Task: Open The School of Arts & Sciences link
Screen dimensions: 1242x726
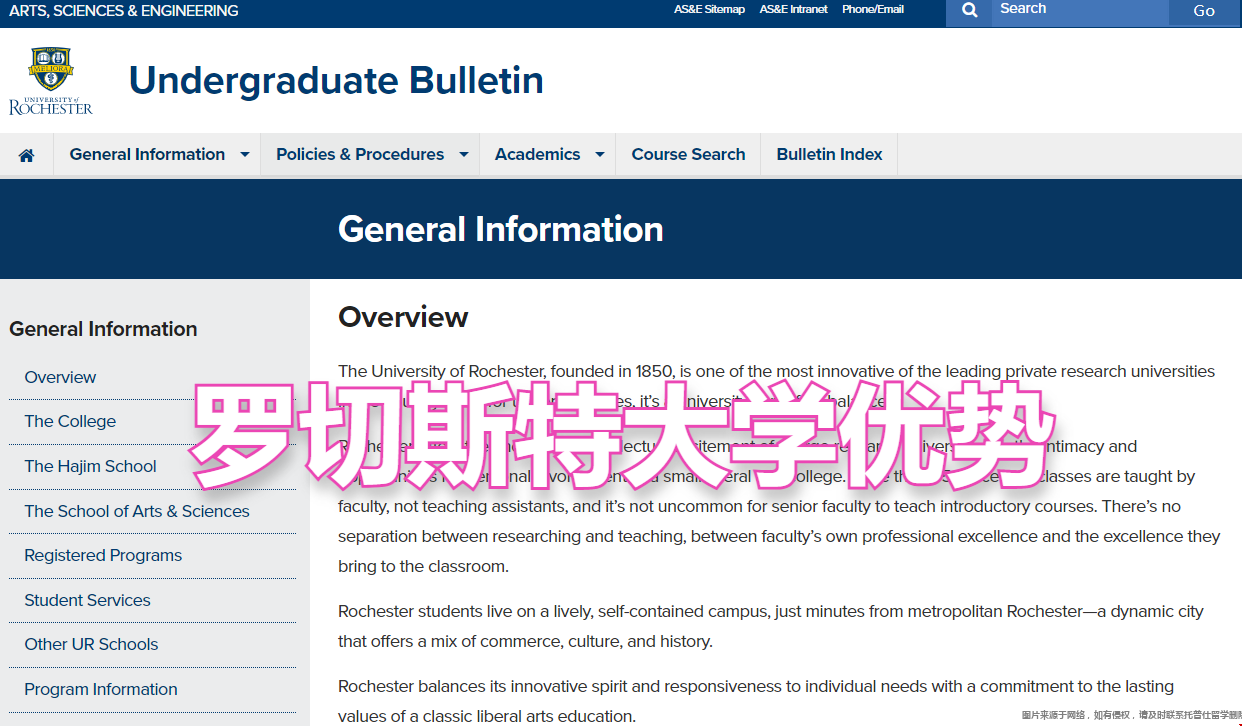Action: [x=137, y=511]
